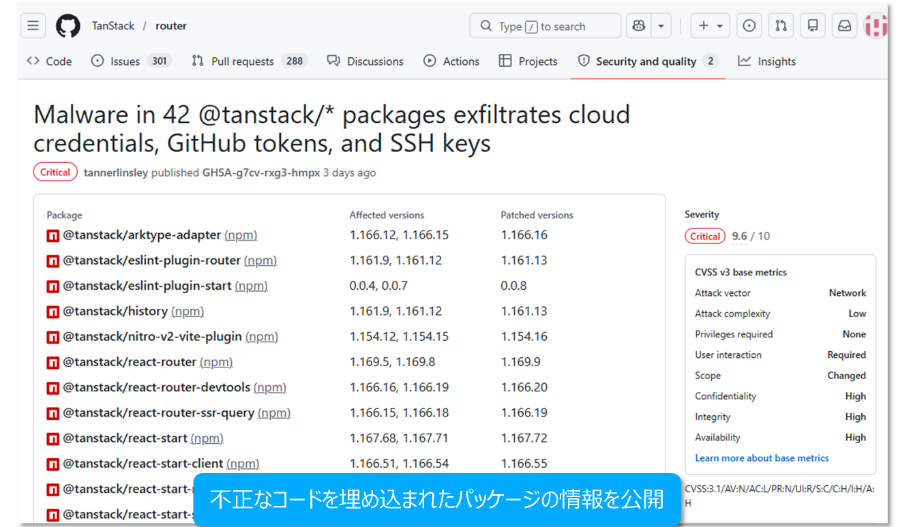Select affected versions 0.0.4, 0.0.7

click(x=378, y=286)
